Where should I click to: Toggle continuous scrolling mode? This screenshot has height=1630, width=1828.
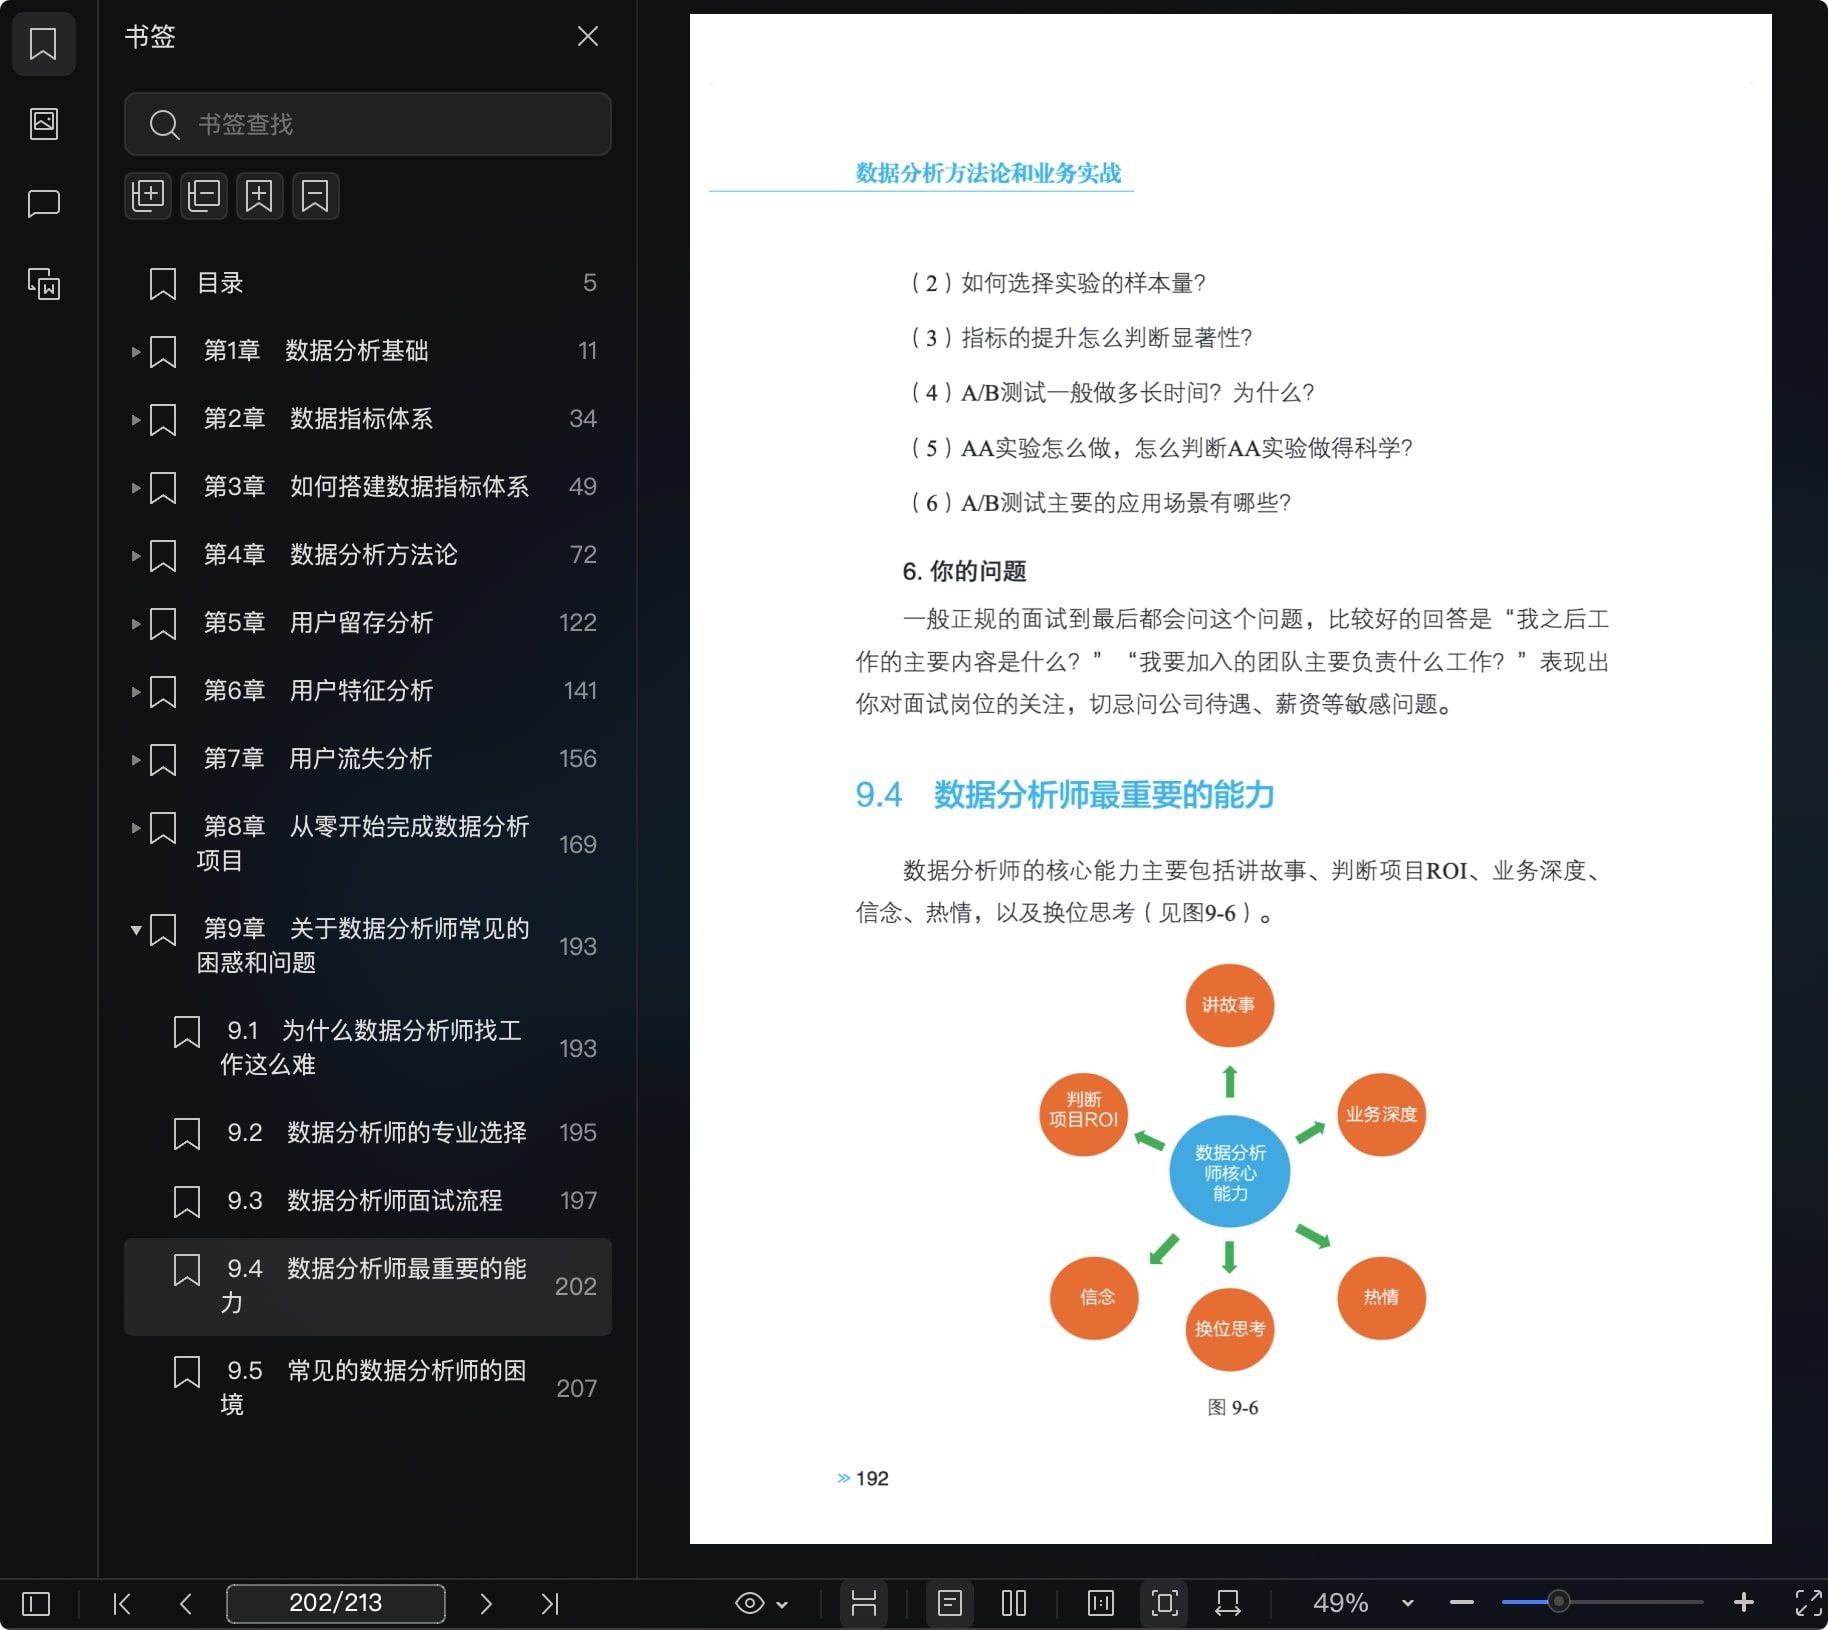(864, 1604)
